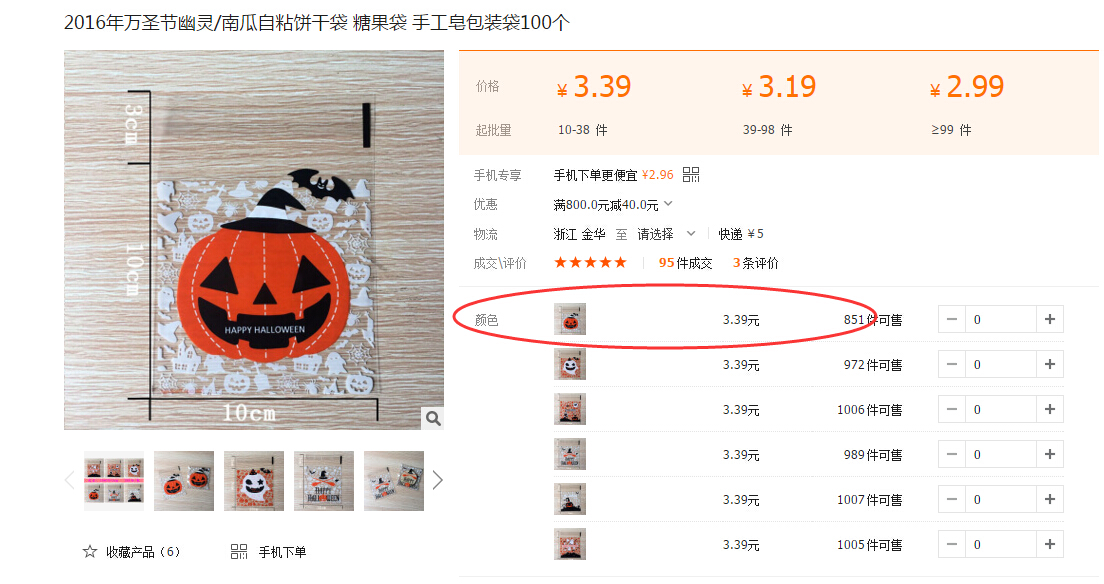Increase quantity for the 851件可售 row
The width and height of the screenshot is (1104, 584).
(x=1050, y=319)
